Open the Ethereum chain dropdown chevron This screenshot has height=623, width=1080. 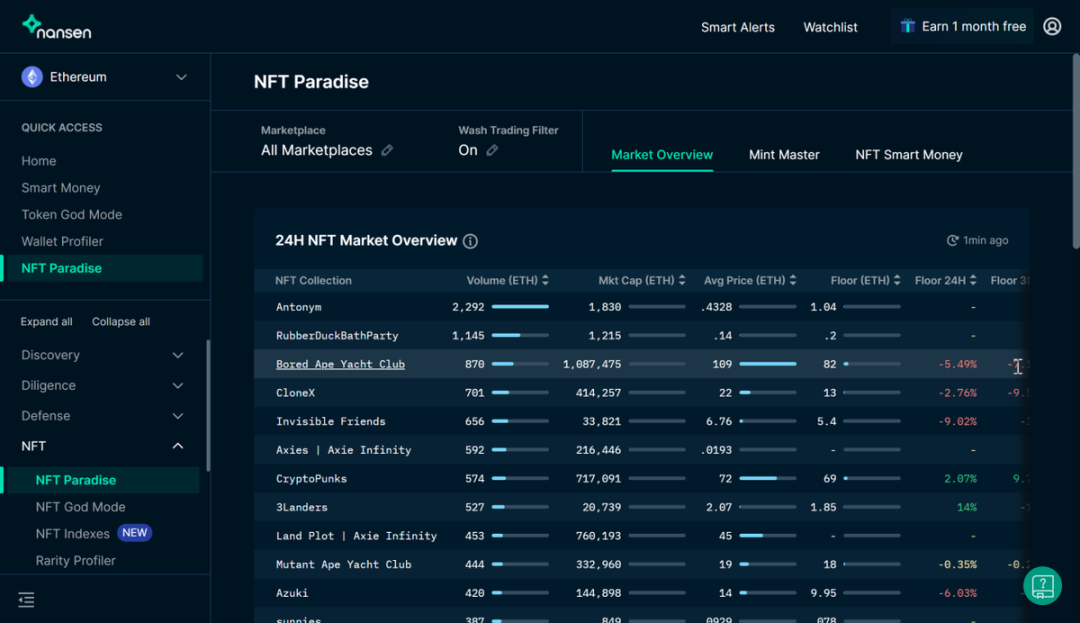pos(181,77)
